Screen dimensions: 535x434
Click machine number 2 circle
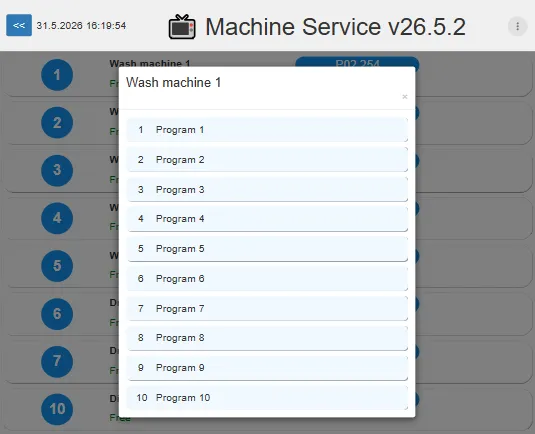[x=57, y=122]
